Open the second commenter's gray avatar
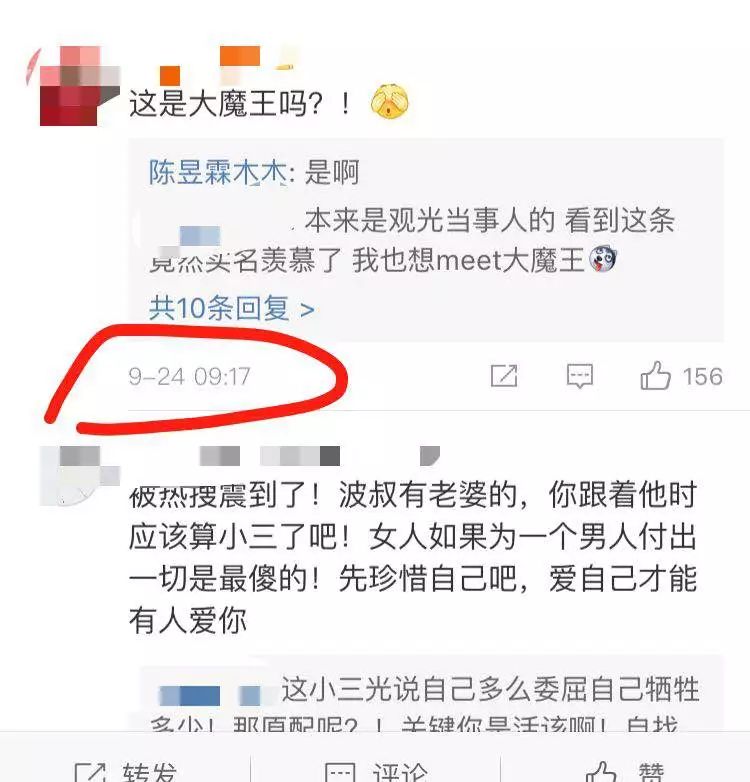The width and height of the screenshot is (750, 782). point(80,476)
